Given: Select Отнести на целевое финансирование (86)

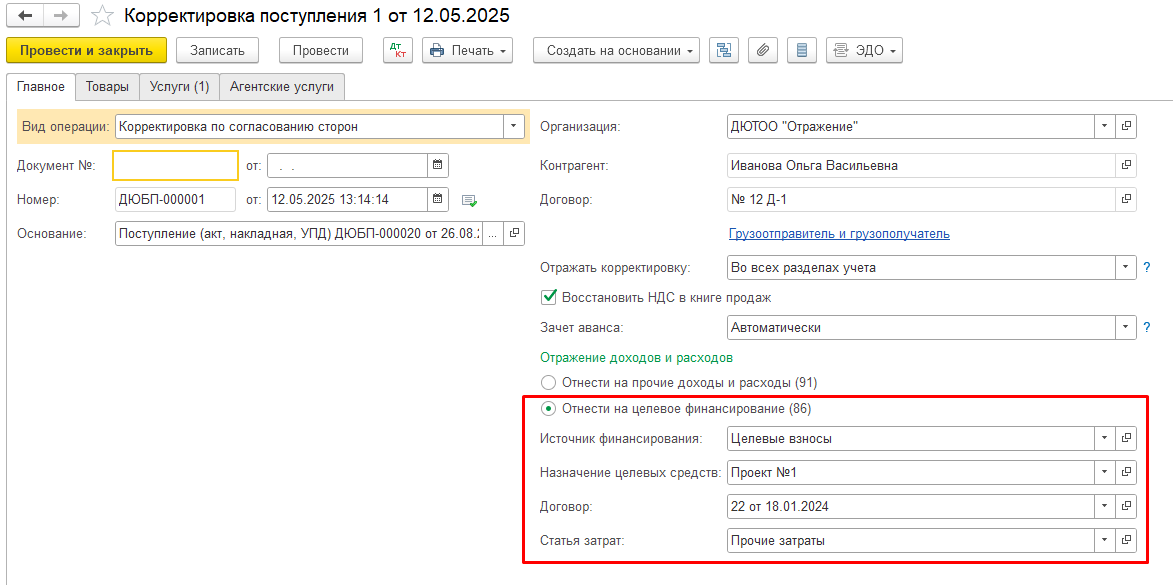Looking at the screenshot, I should pyautogui.click(x=548, y=408).
